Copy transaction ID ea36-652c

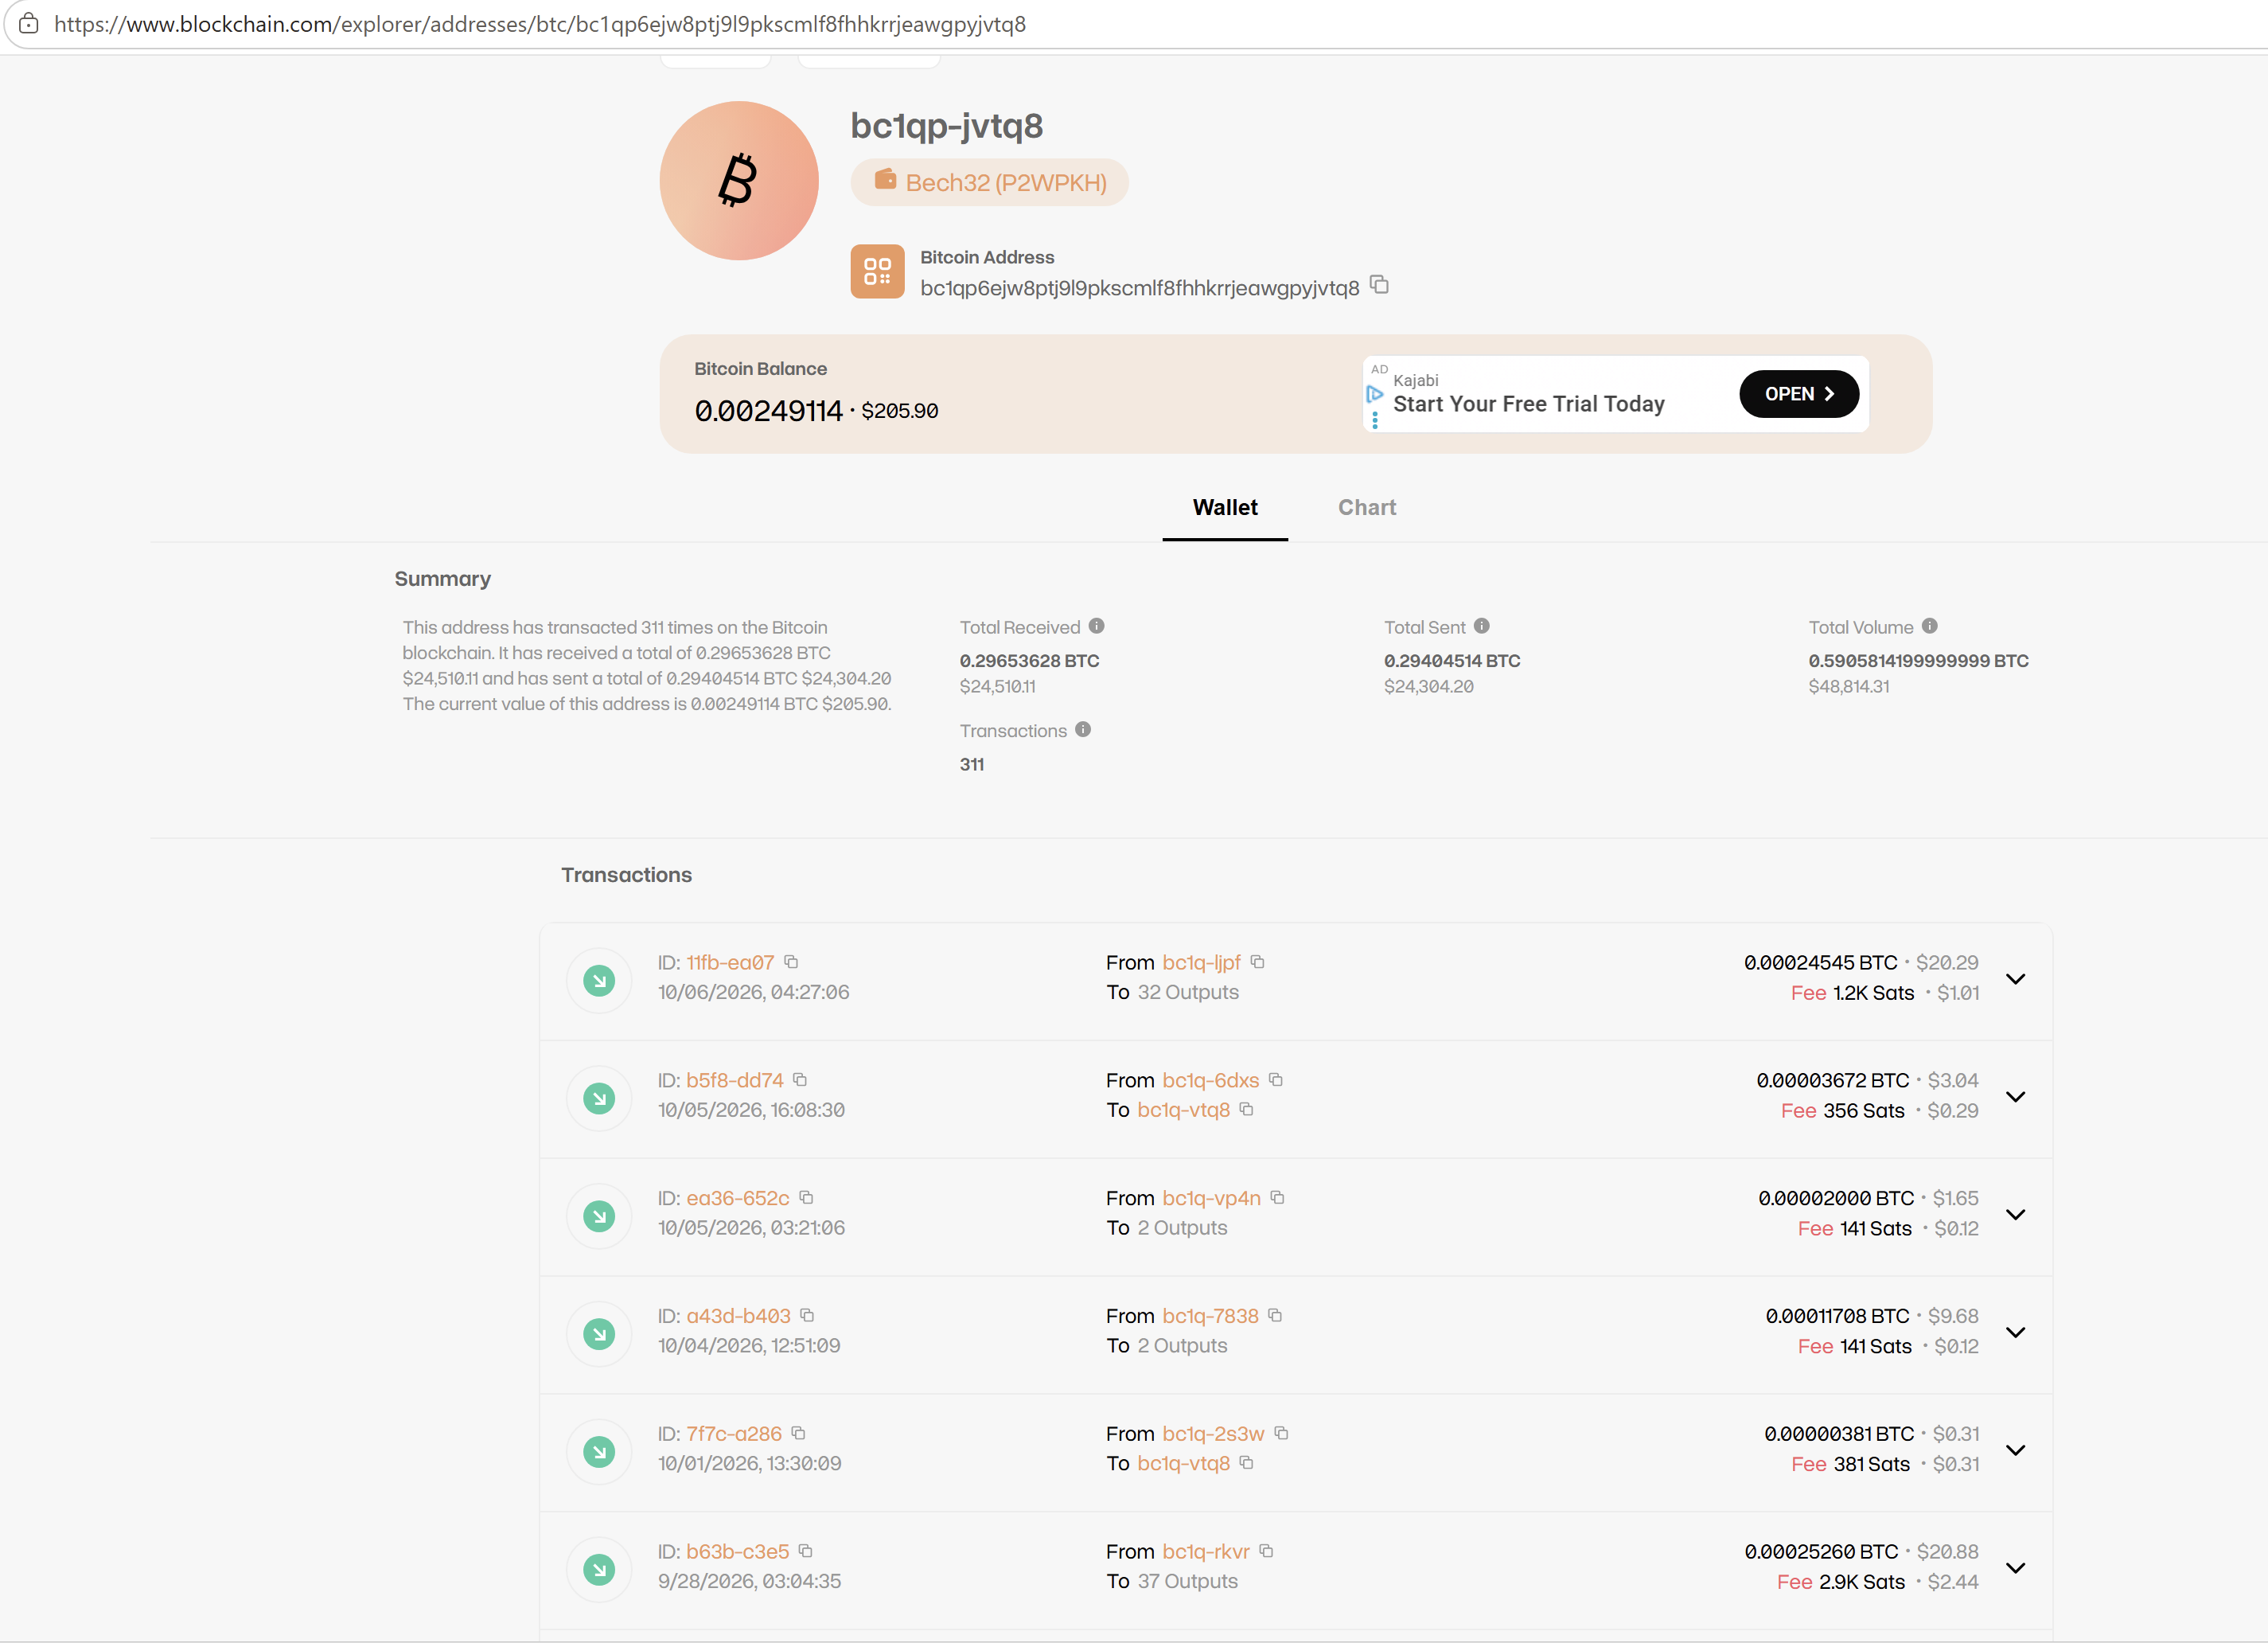[806, 1198]
